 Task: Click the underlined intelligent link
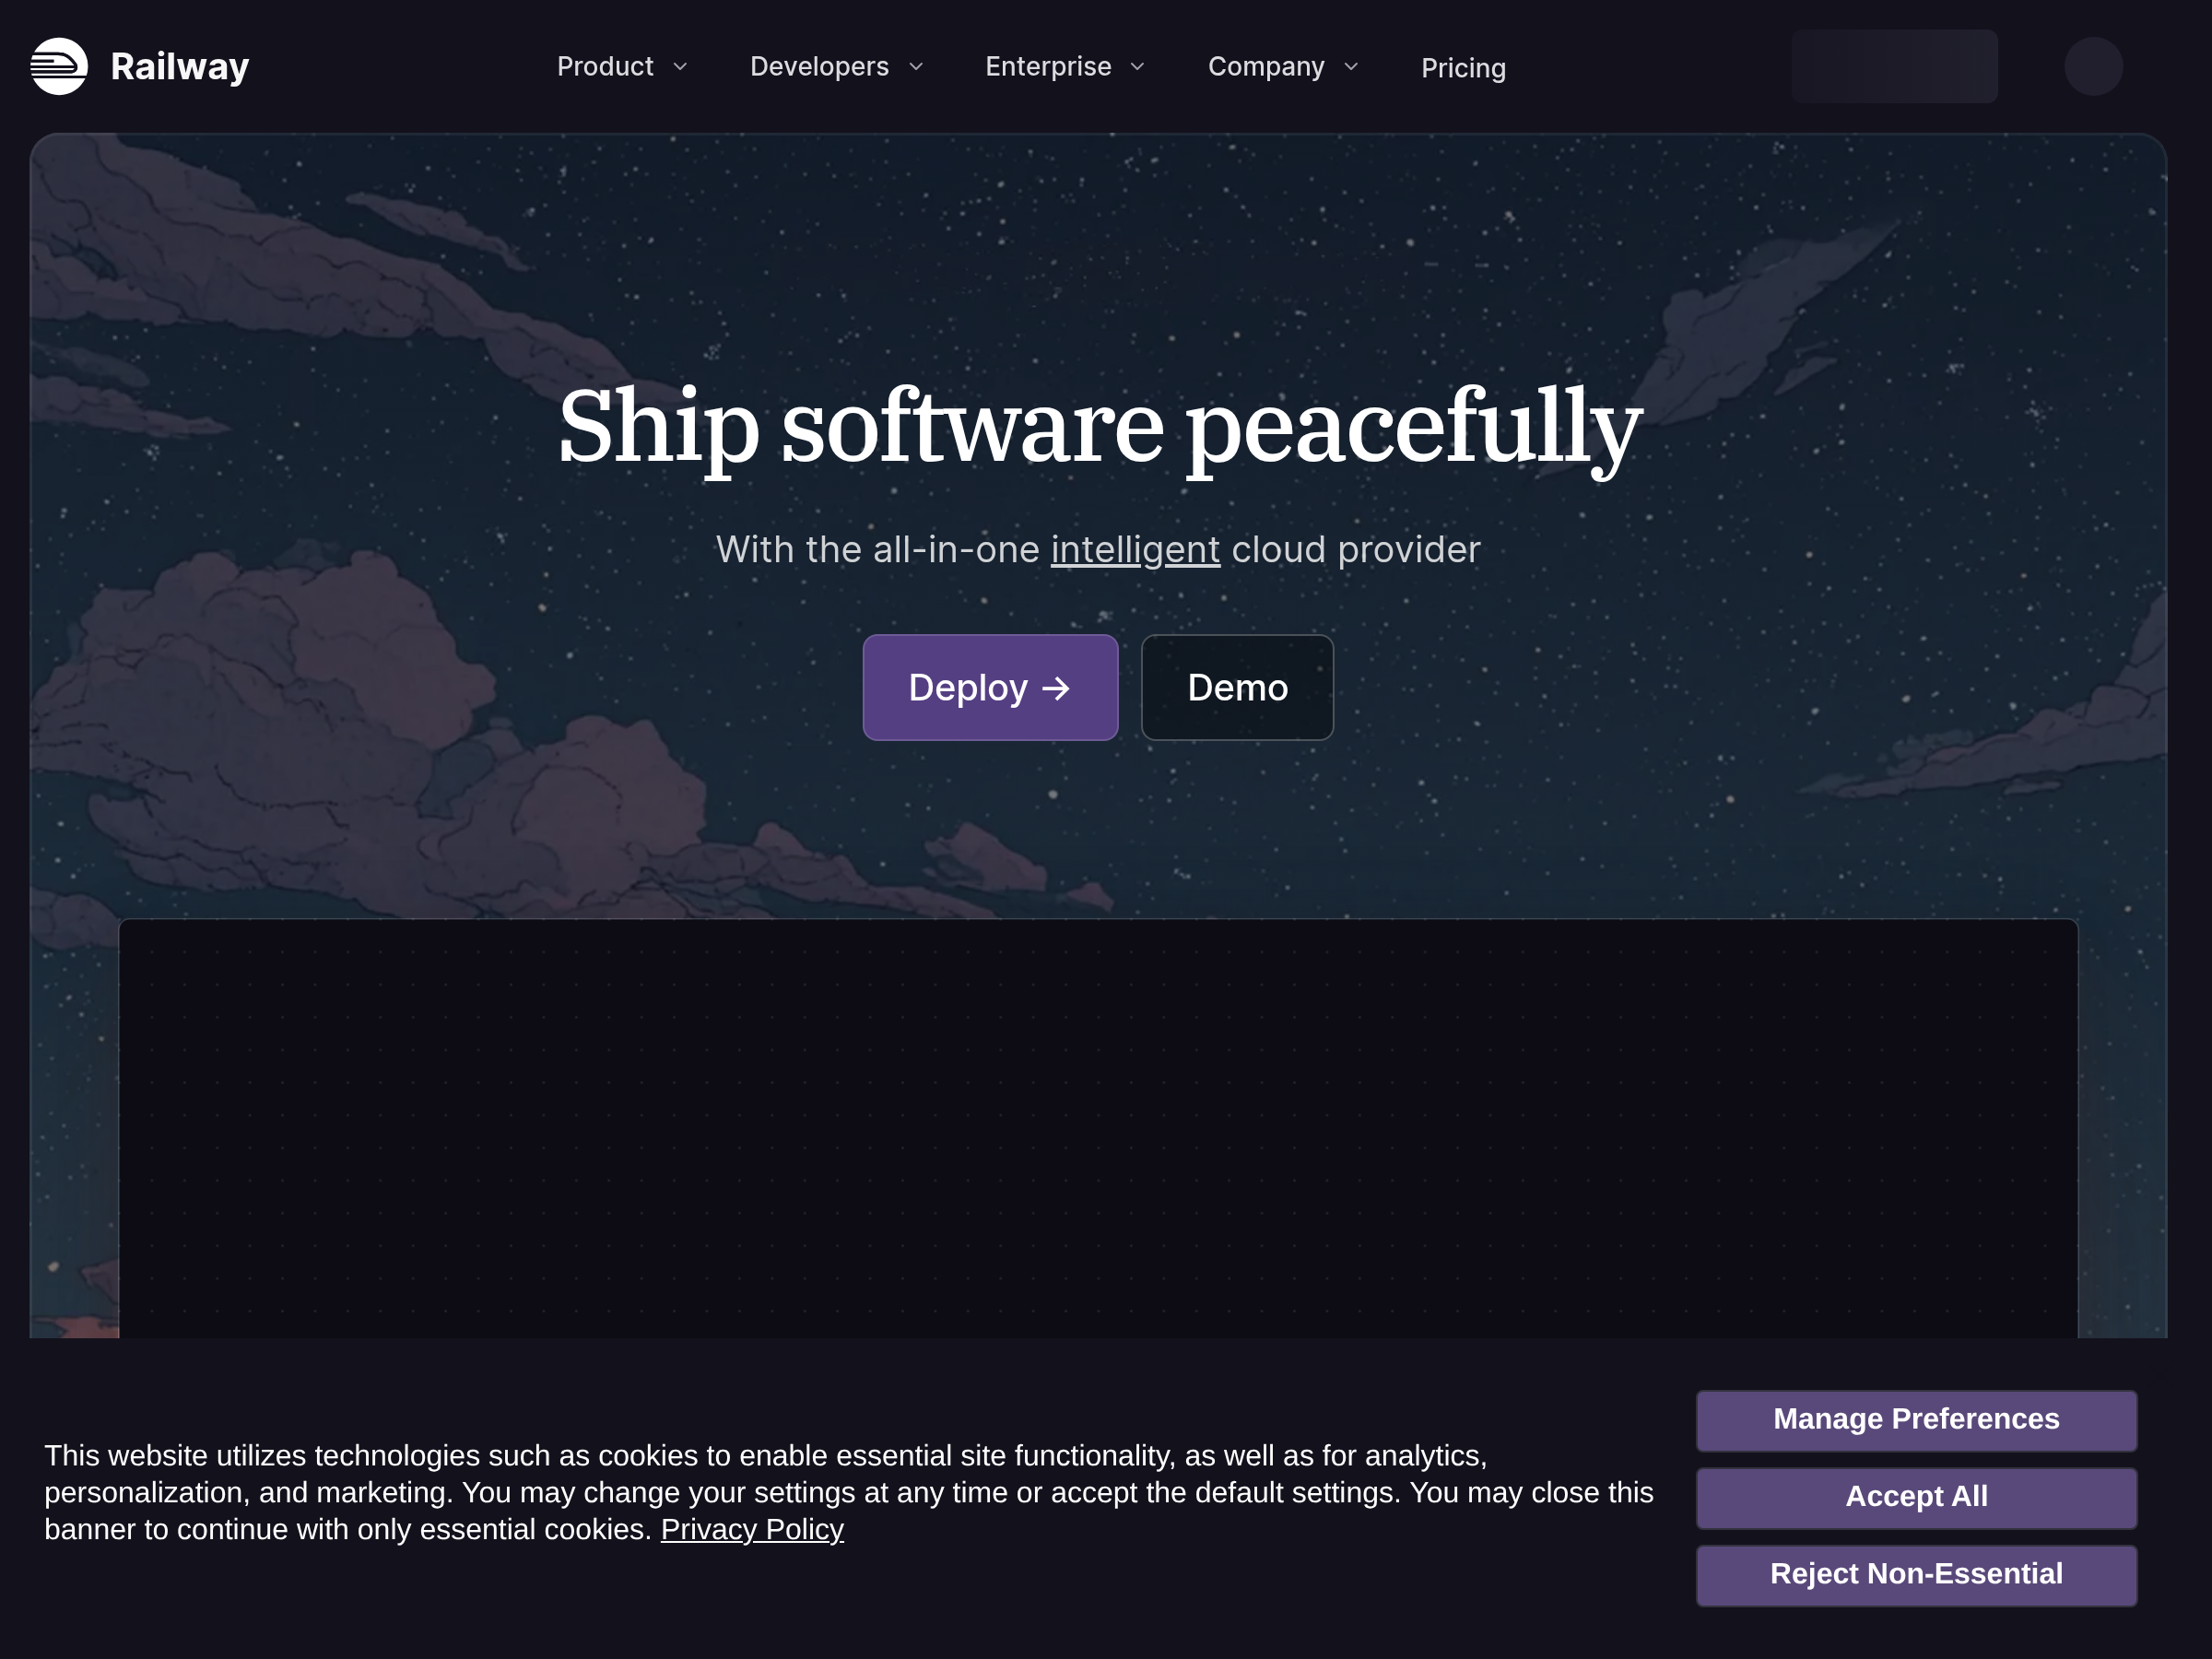coord(1135,550)
